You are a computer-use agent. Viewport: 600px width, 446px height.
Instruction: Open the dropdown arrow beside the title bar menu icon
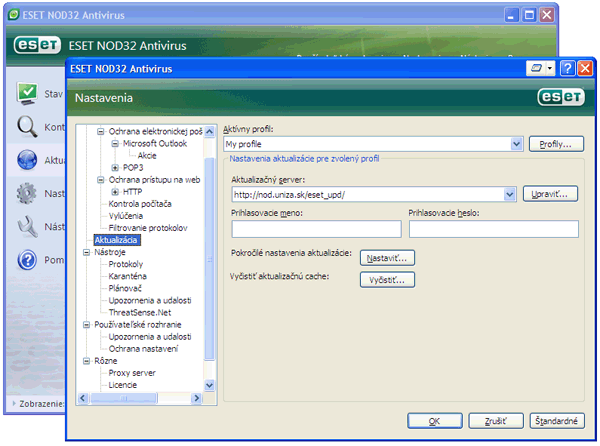pyautogui.click(x=550, y=68)
